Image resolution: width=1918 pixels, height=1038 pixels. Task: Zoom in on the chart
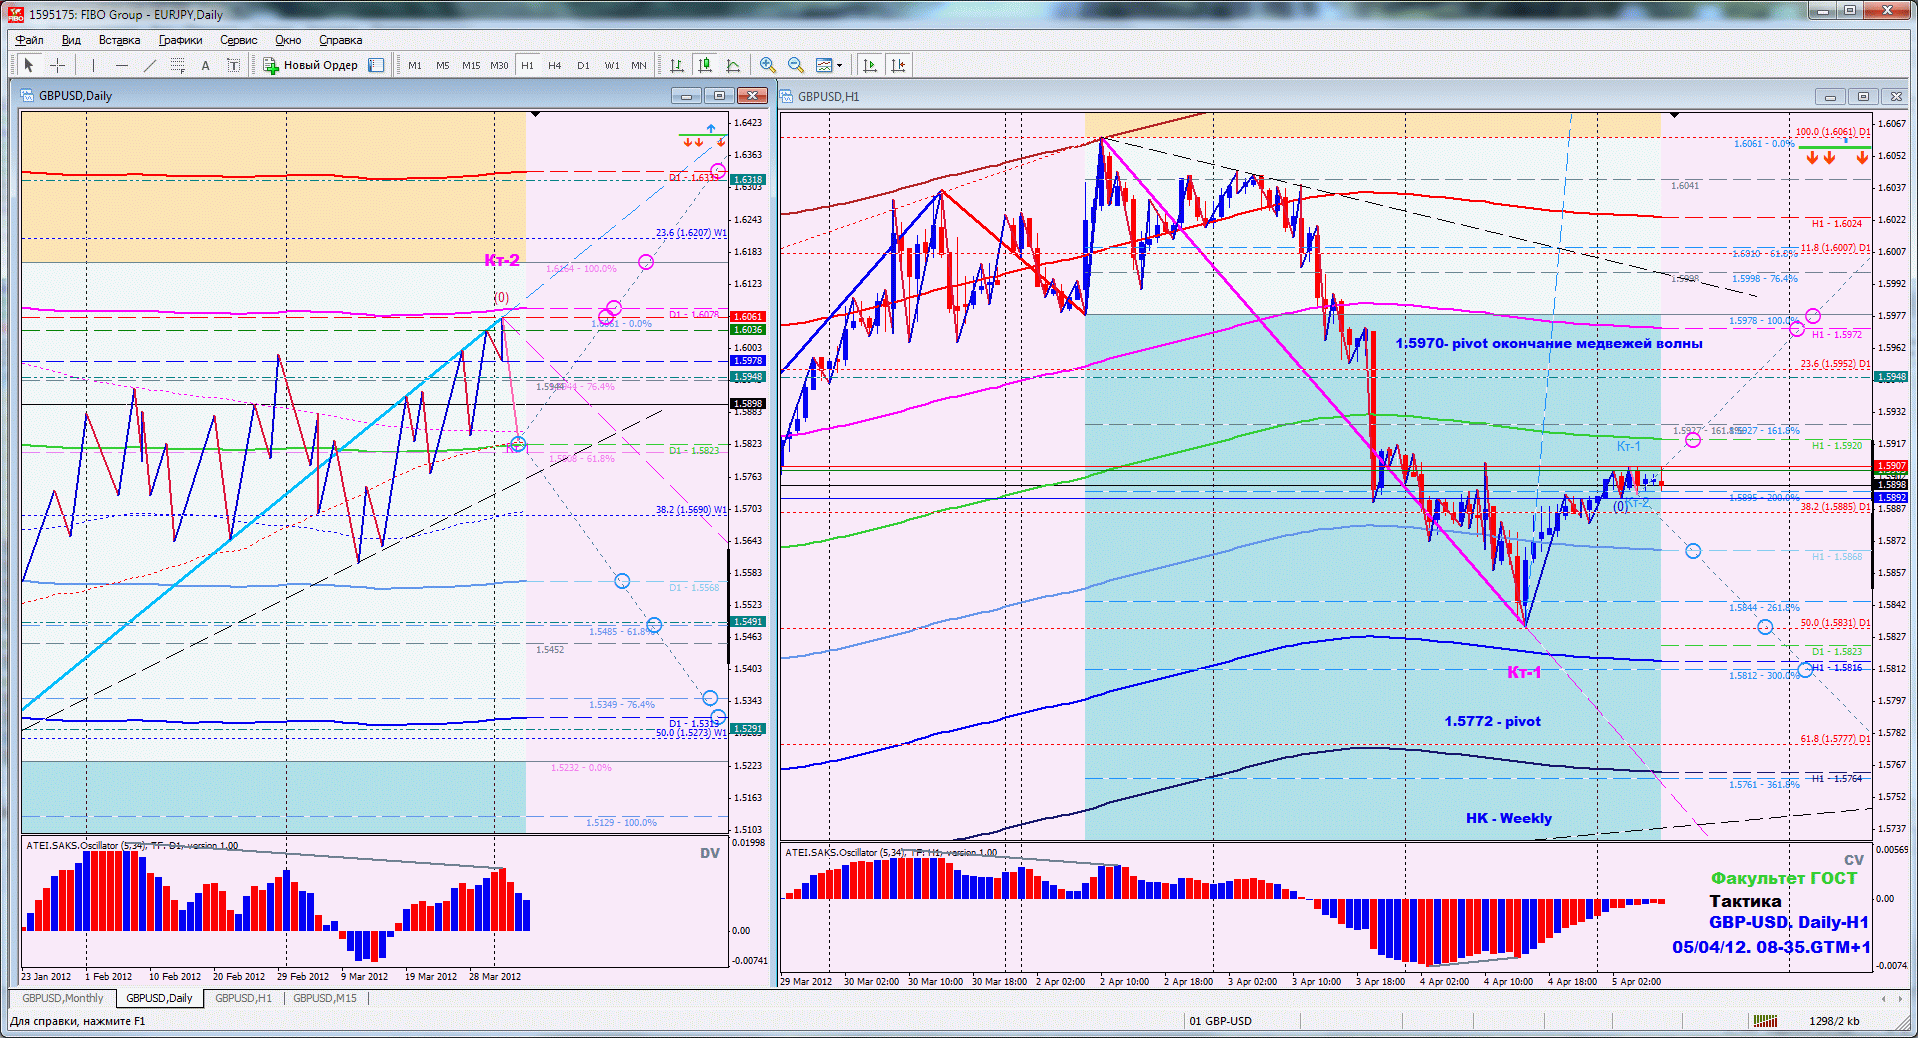(x=768, y=65)
